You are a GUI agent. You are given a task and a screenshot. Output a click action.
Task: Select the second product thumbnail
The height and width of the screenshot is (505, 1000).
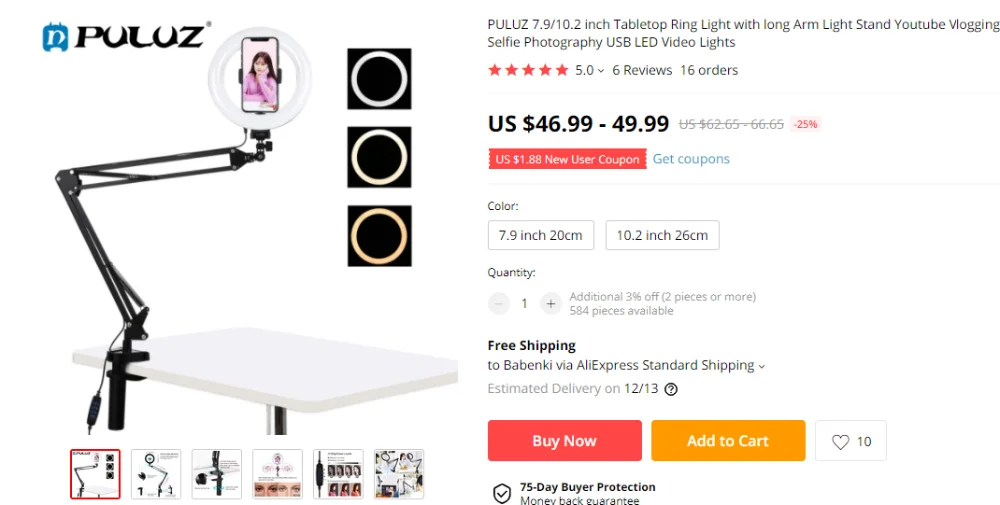[x=156, y=474]
